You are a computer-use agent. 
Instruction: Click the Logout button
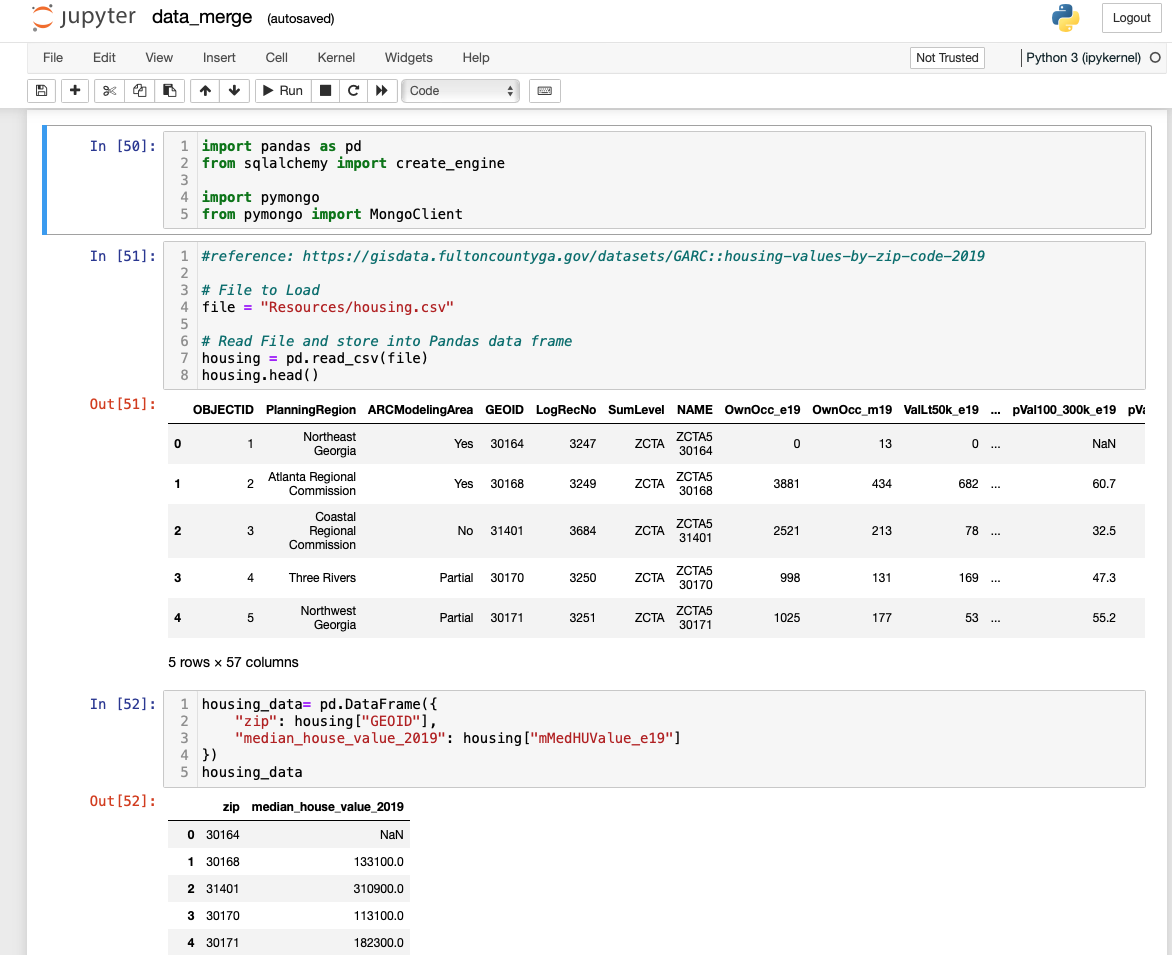pos(1131,18)
